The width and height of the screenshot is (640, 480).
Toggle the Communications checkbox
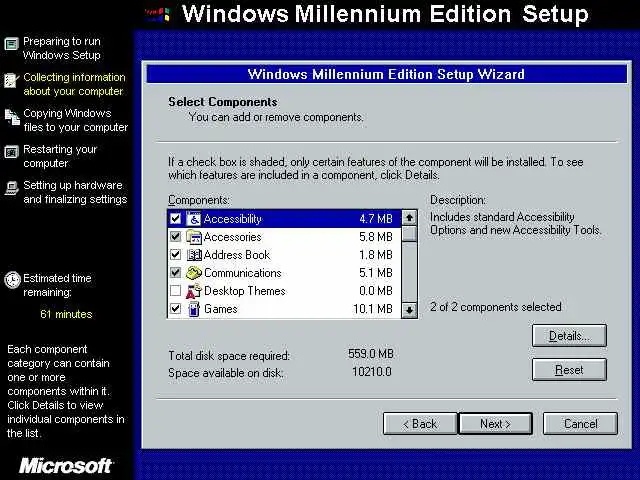coord(176,273)
